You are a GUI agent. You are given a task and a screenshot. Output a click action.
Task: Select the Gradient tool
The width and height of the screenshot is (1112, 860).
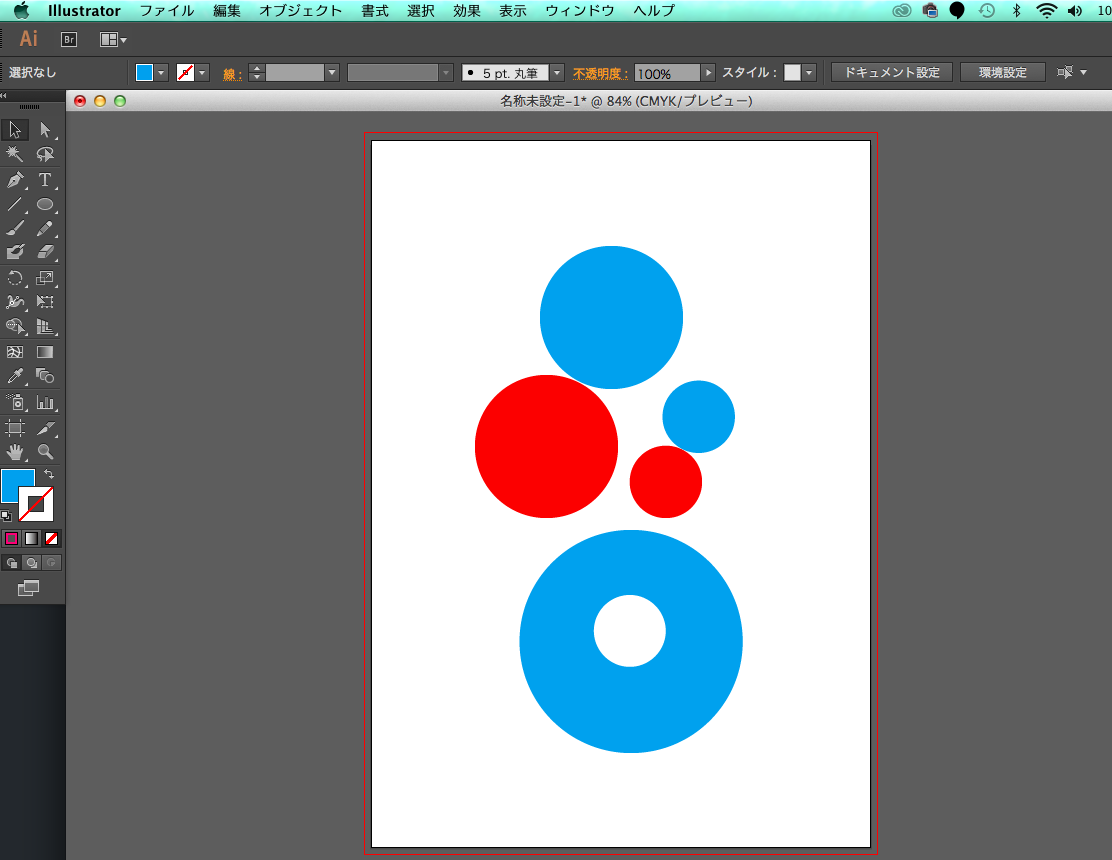click(x=46, y=352)
